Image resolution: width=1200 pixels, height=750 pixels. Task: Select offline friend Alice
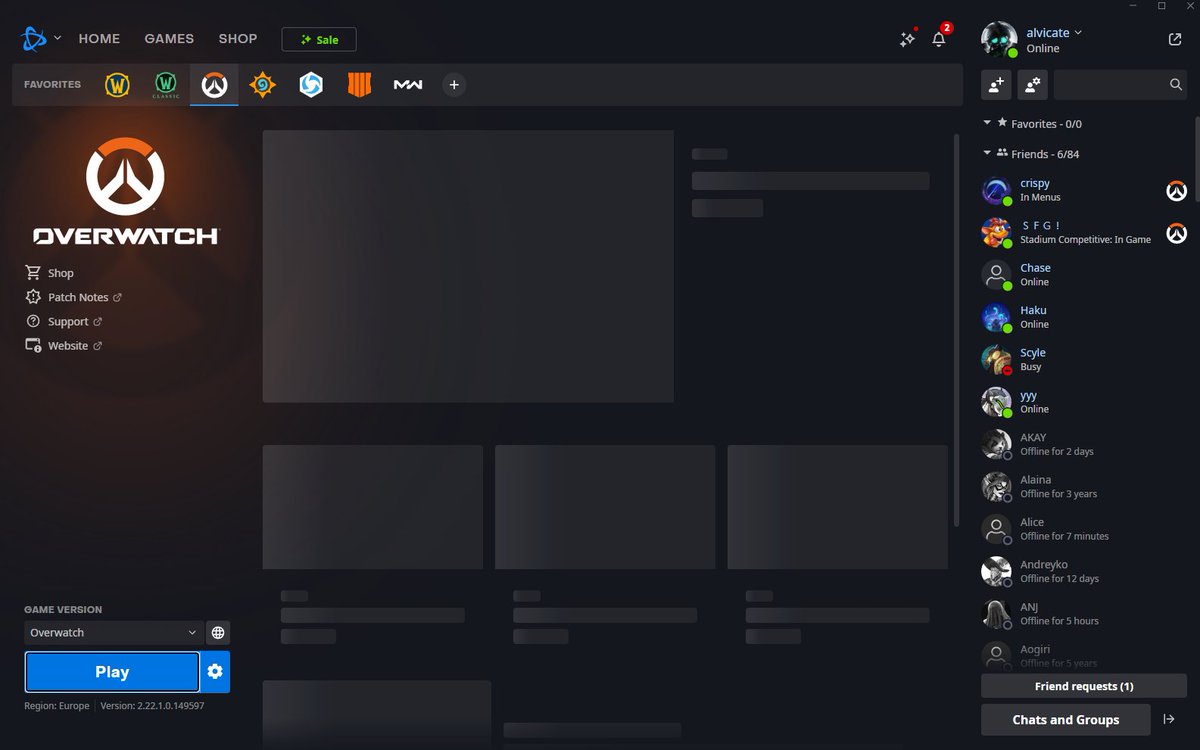tap(1085, 529)
